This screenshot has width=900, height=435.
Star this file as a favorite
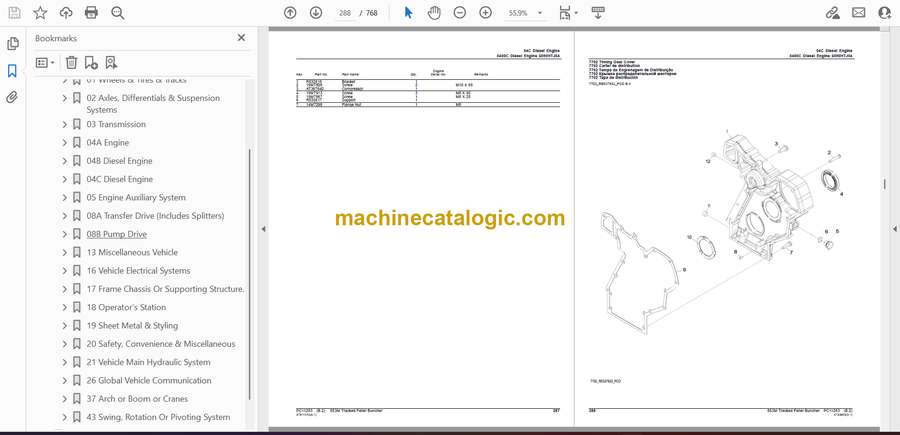[40, 13]
